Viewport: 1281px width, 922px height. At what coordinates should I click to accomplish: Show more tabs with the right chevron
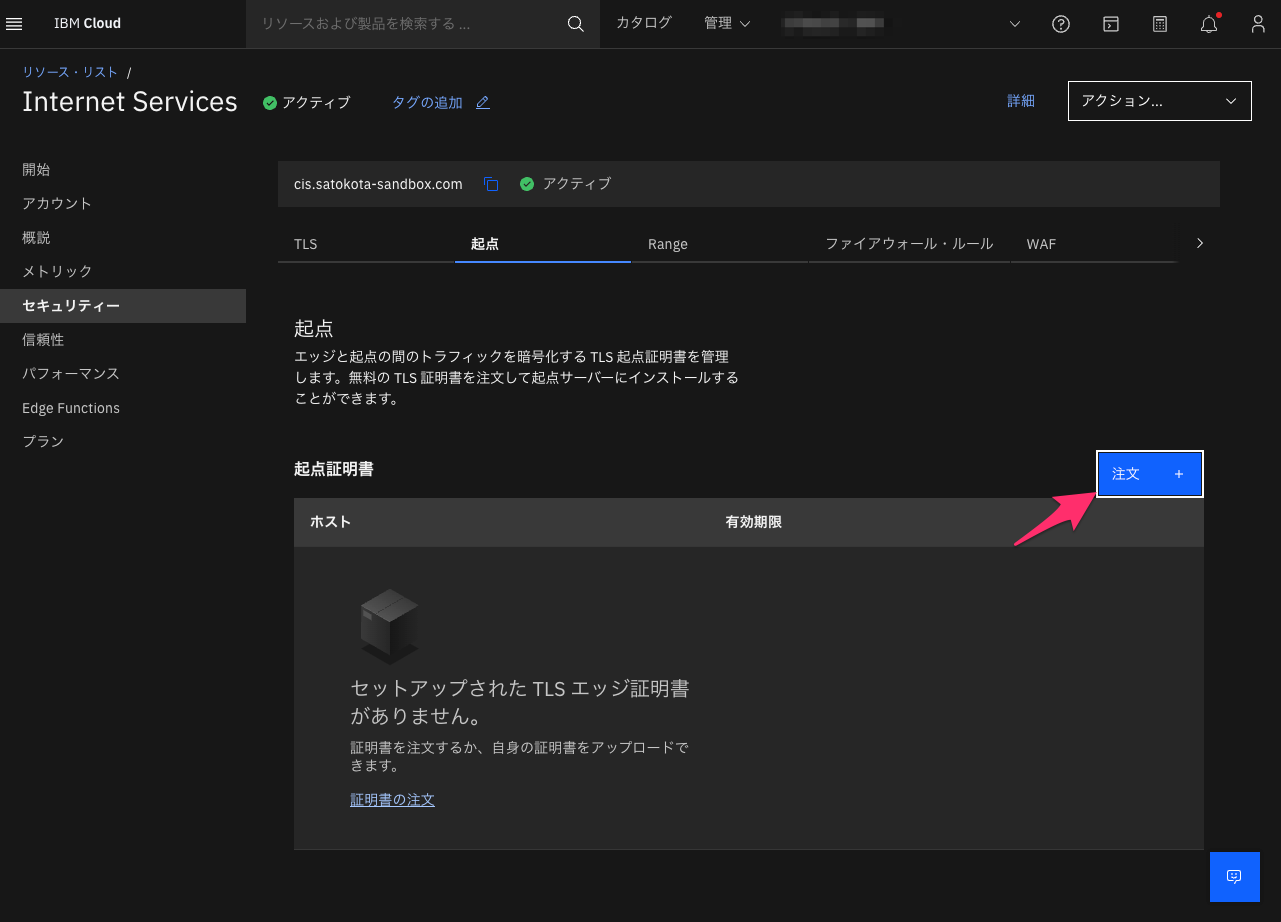1200,243
